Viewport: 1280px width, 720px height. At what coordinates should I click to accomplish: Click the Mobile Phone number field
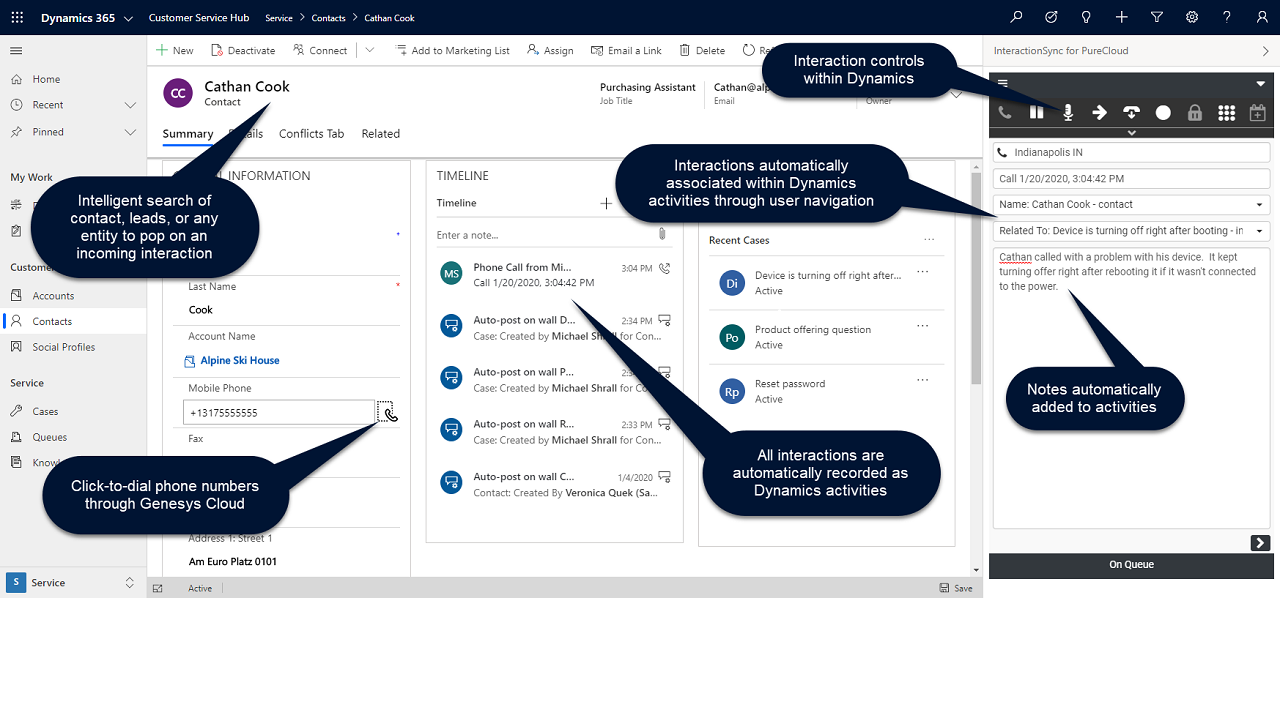pos(279,412)
